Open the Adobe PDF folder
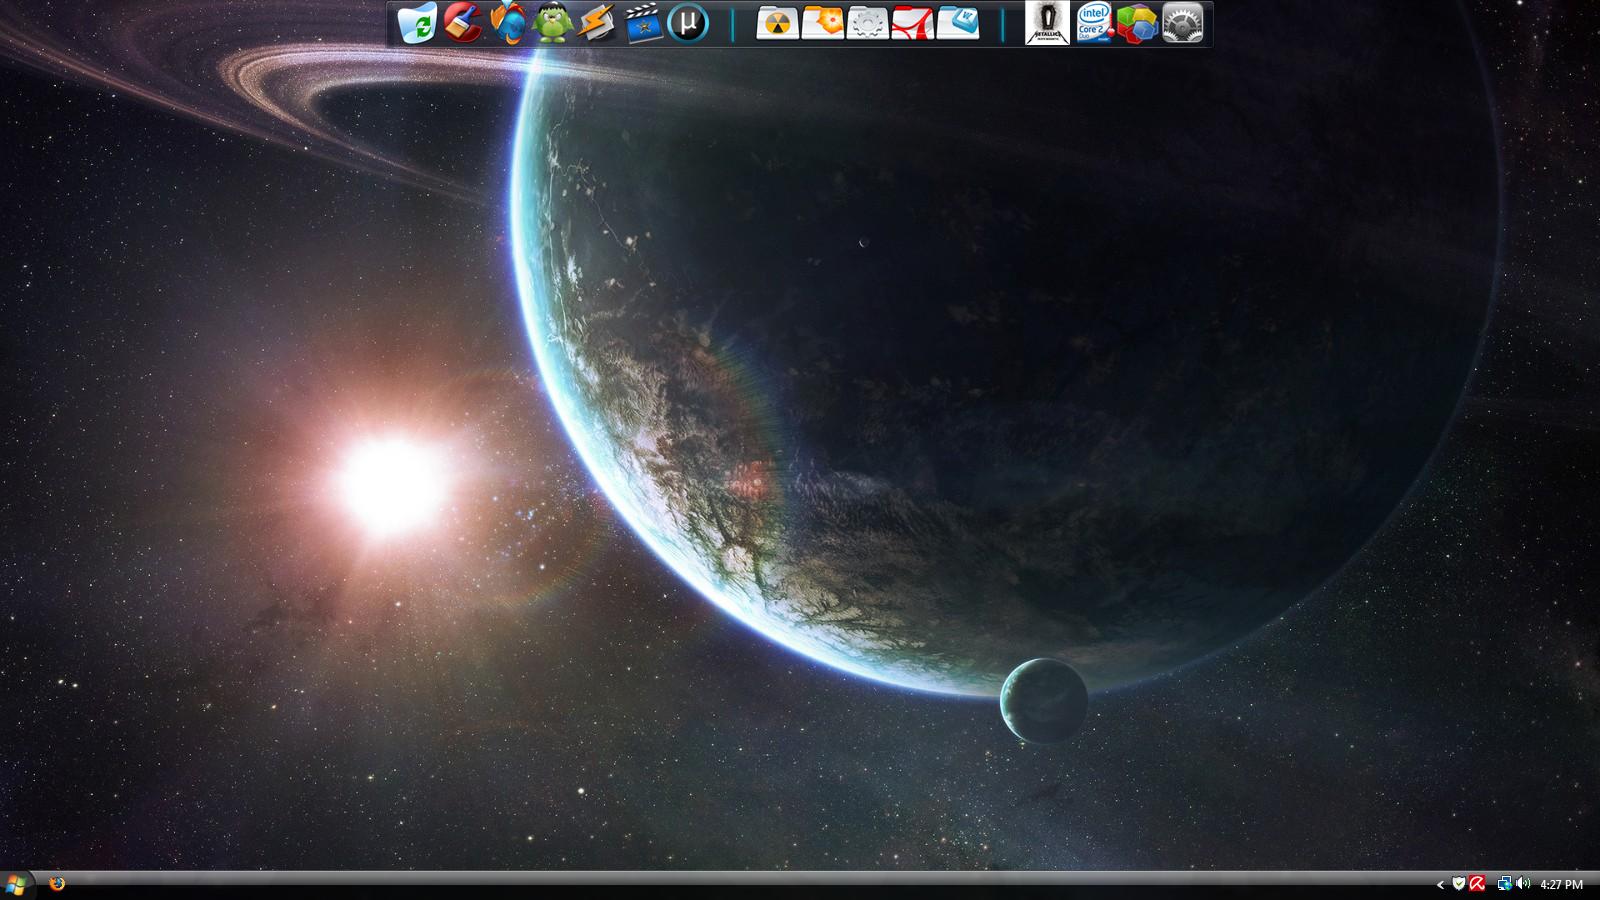1600x900 pixels. coord(912,23)
